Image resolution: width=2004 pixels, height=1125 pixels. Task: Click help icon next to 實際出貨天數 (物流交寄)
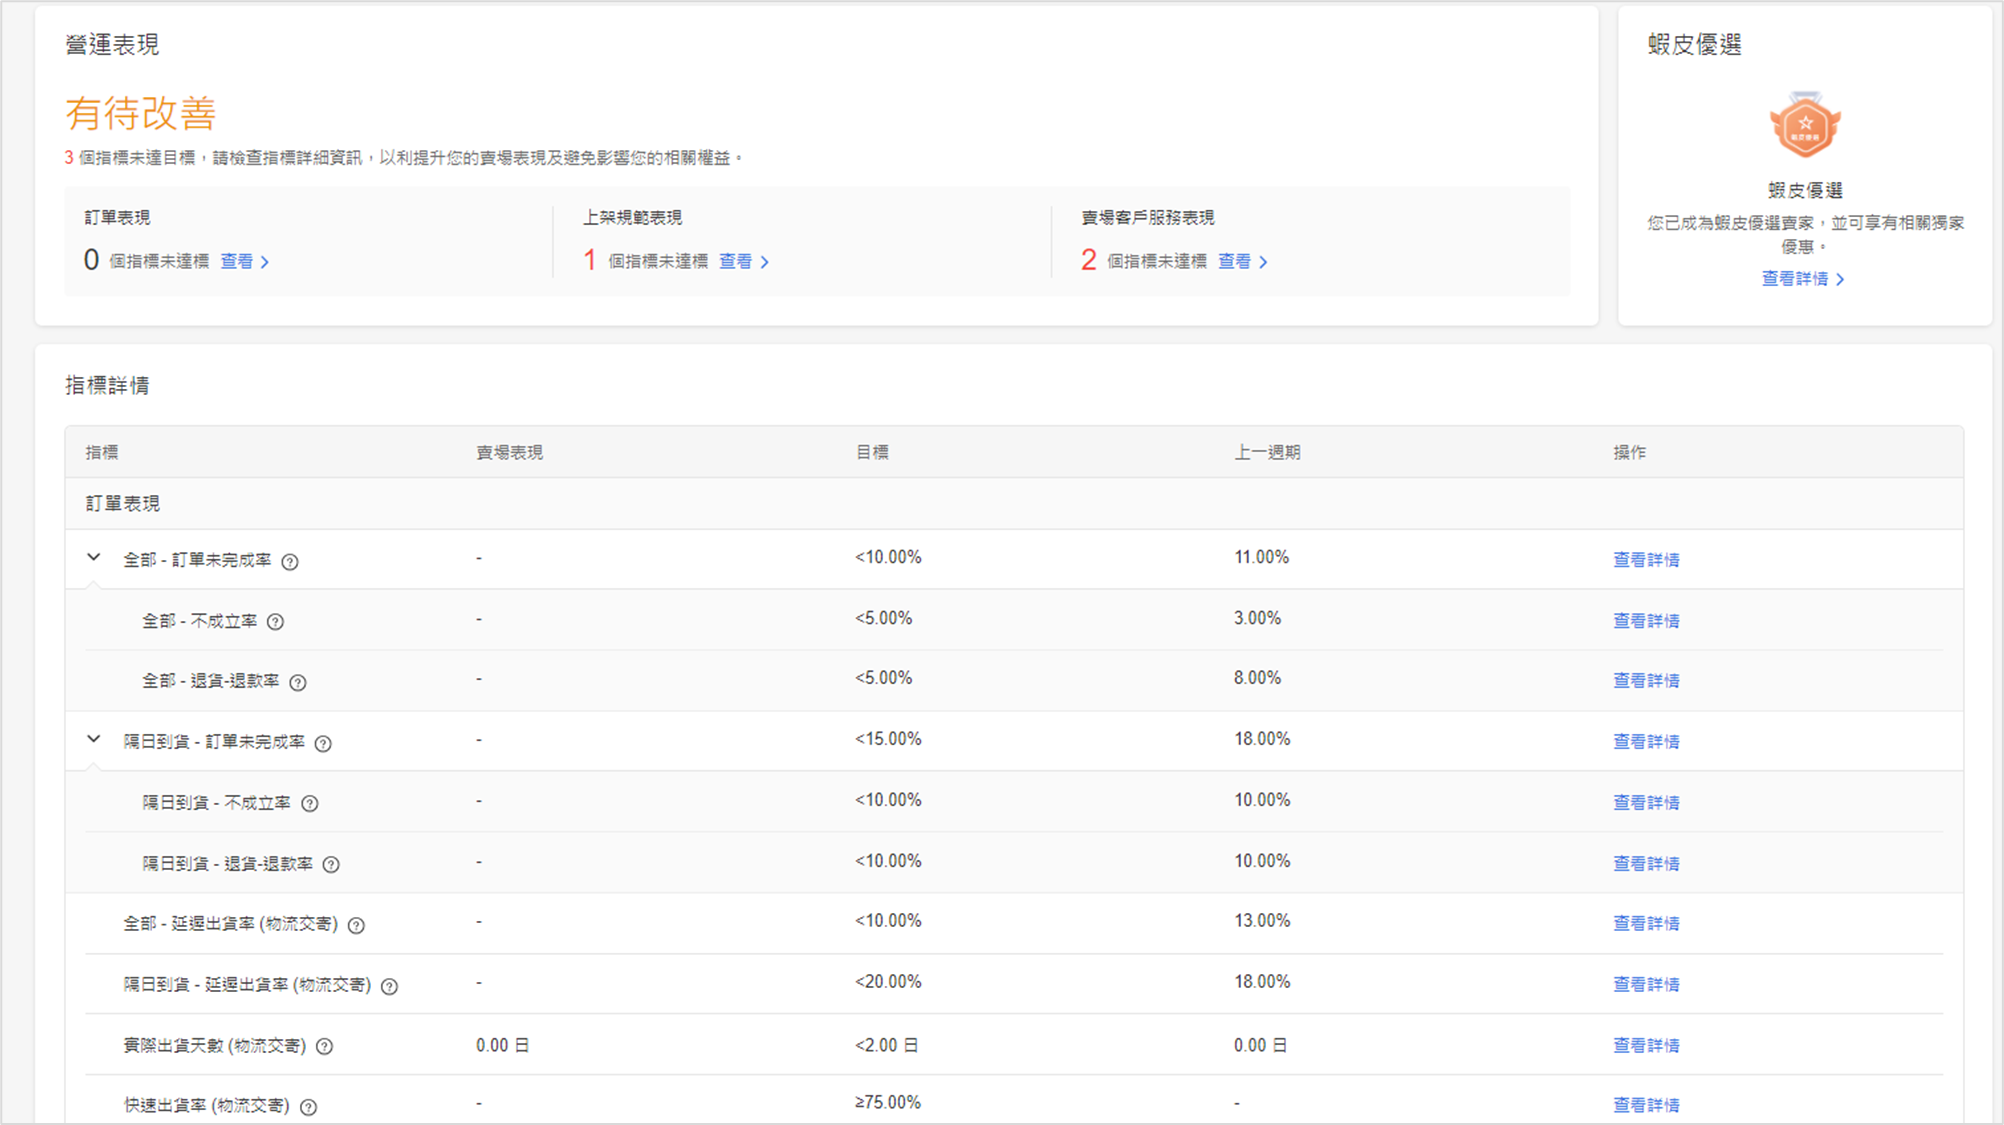tap(325, 1047)
